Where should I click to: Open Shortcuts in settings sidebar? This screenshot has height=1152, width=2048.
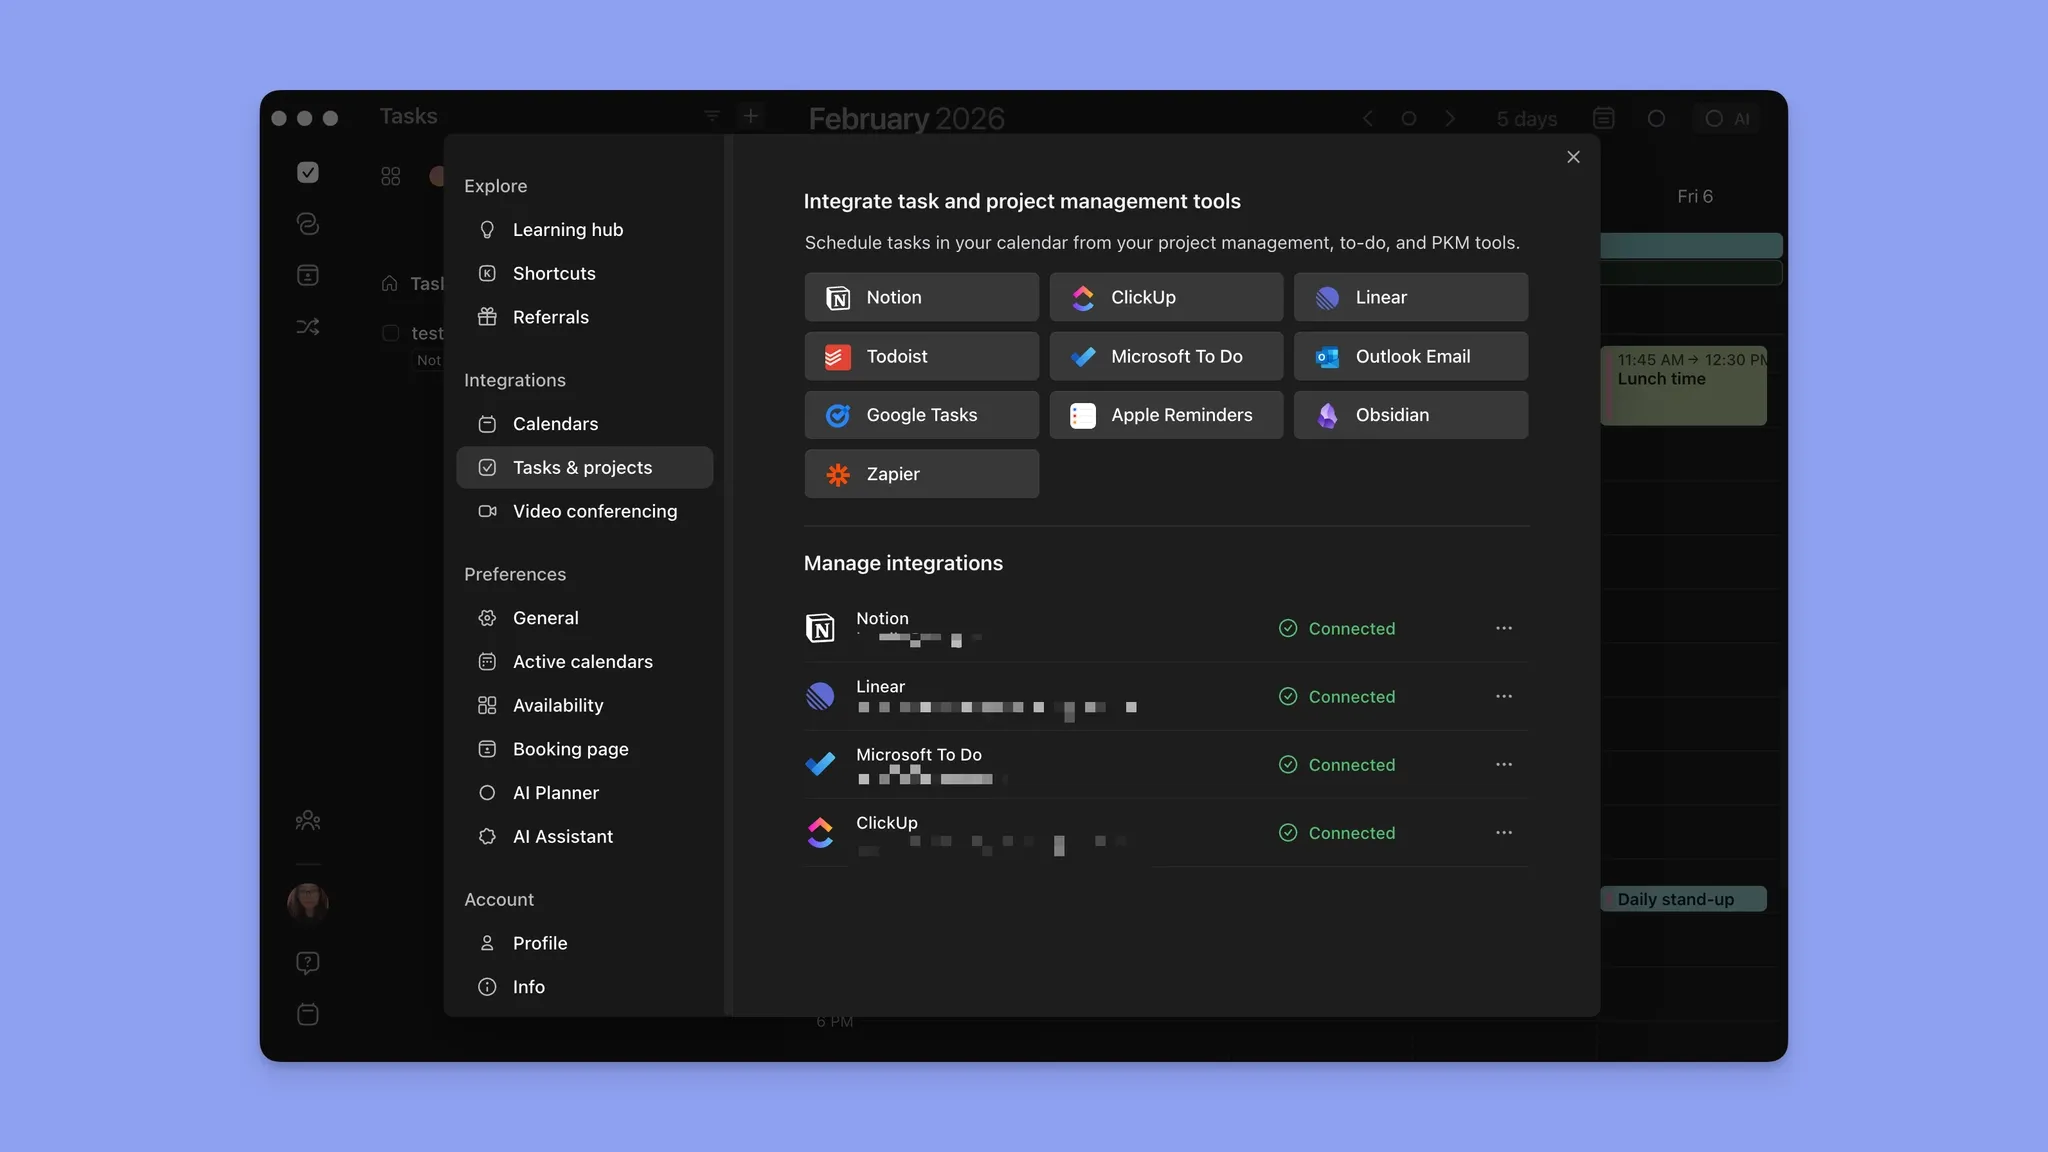pos(584,273)
